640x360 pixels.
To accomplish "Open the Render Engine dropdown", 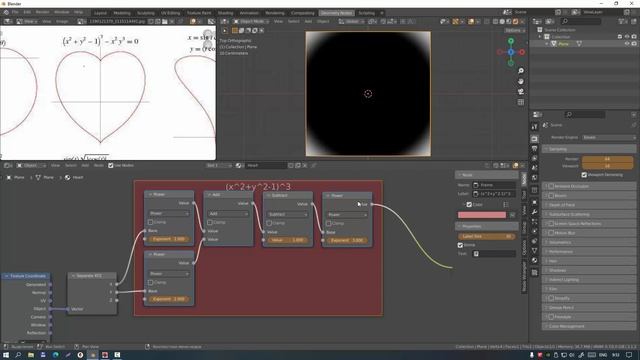I will tap(608, 138).
